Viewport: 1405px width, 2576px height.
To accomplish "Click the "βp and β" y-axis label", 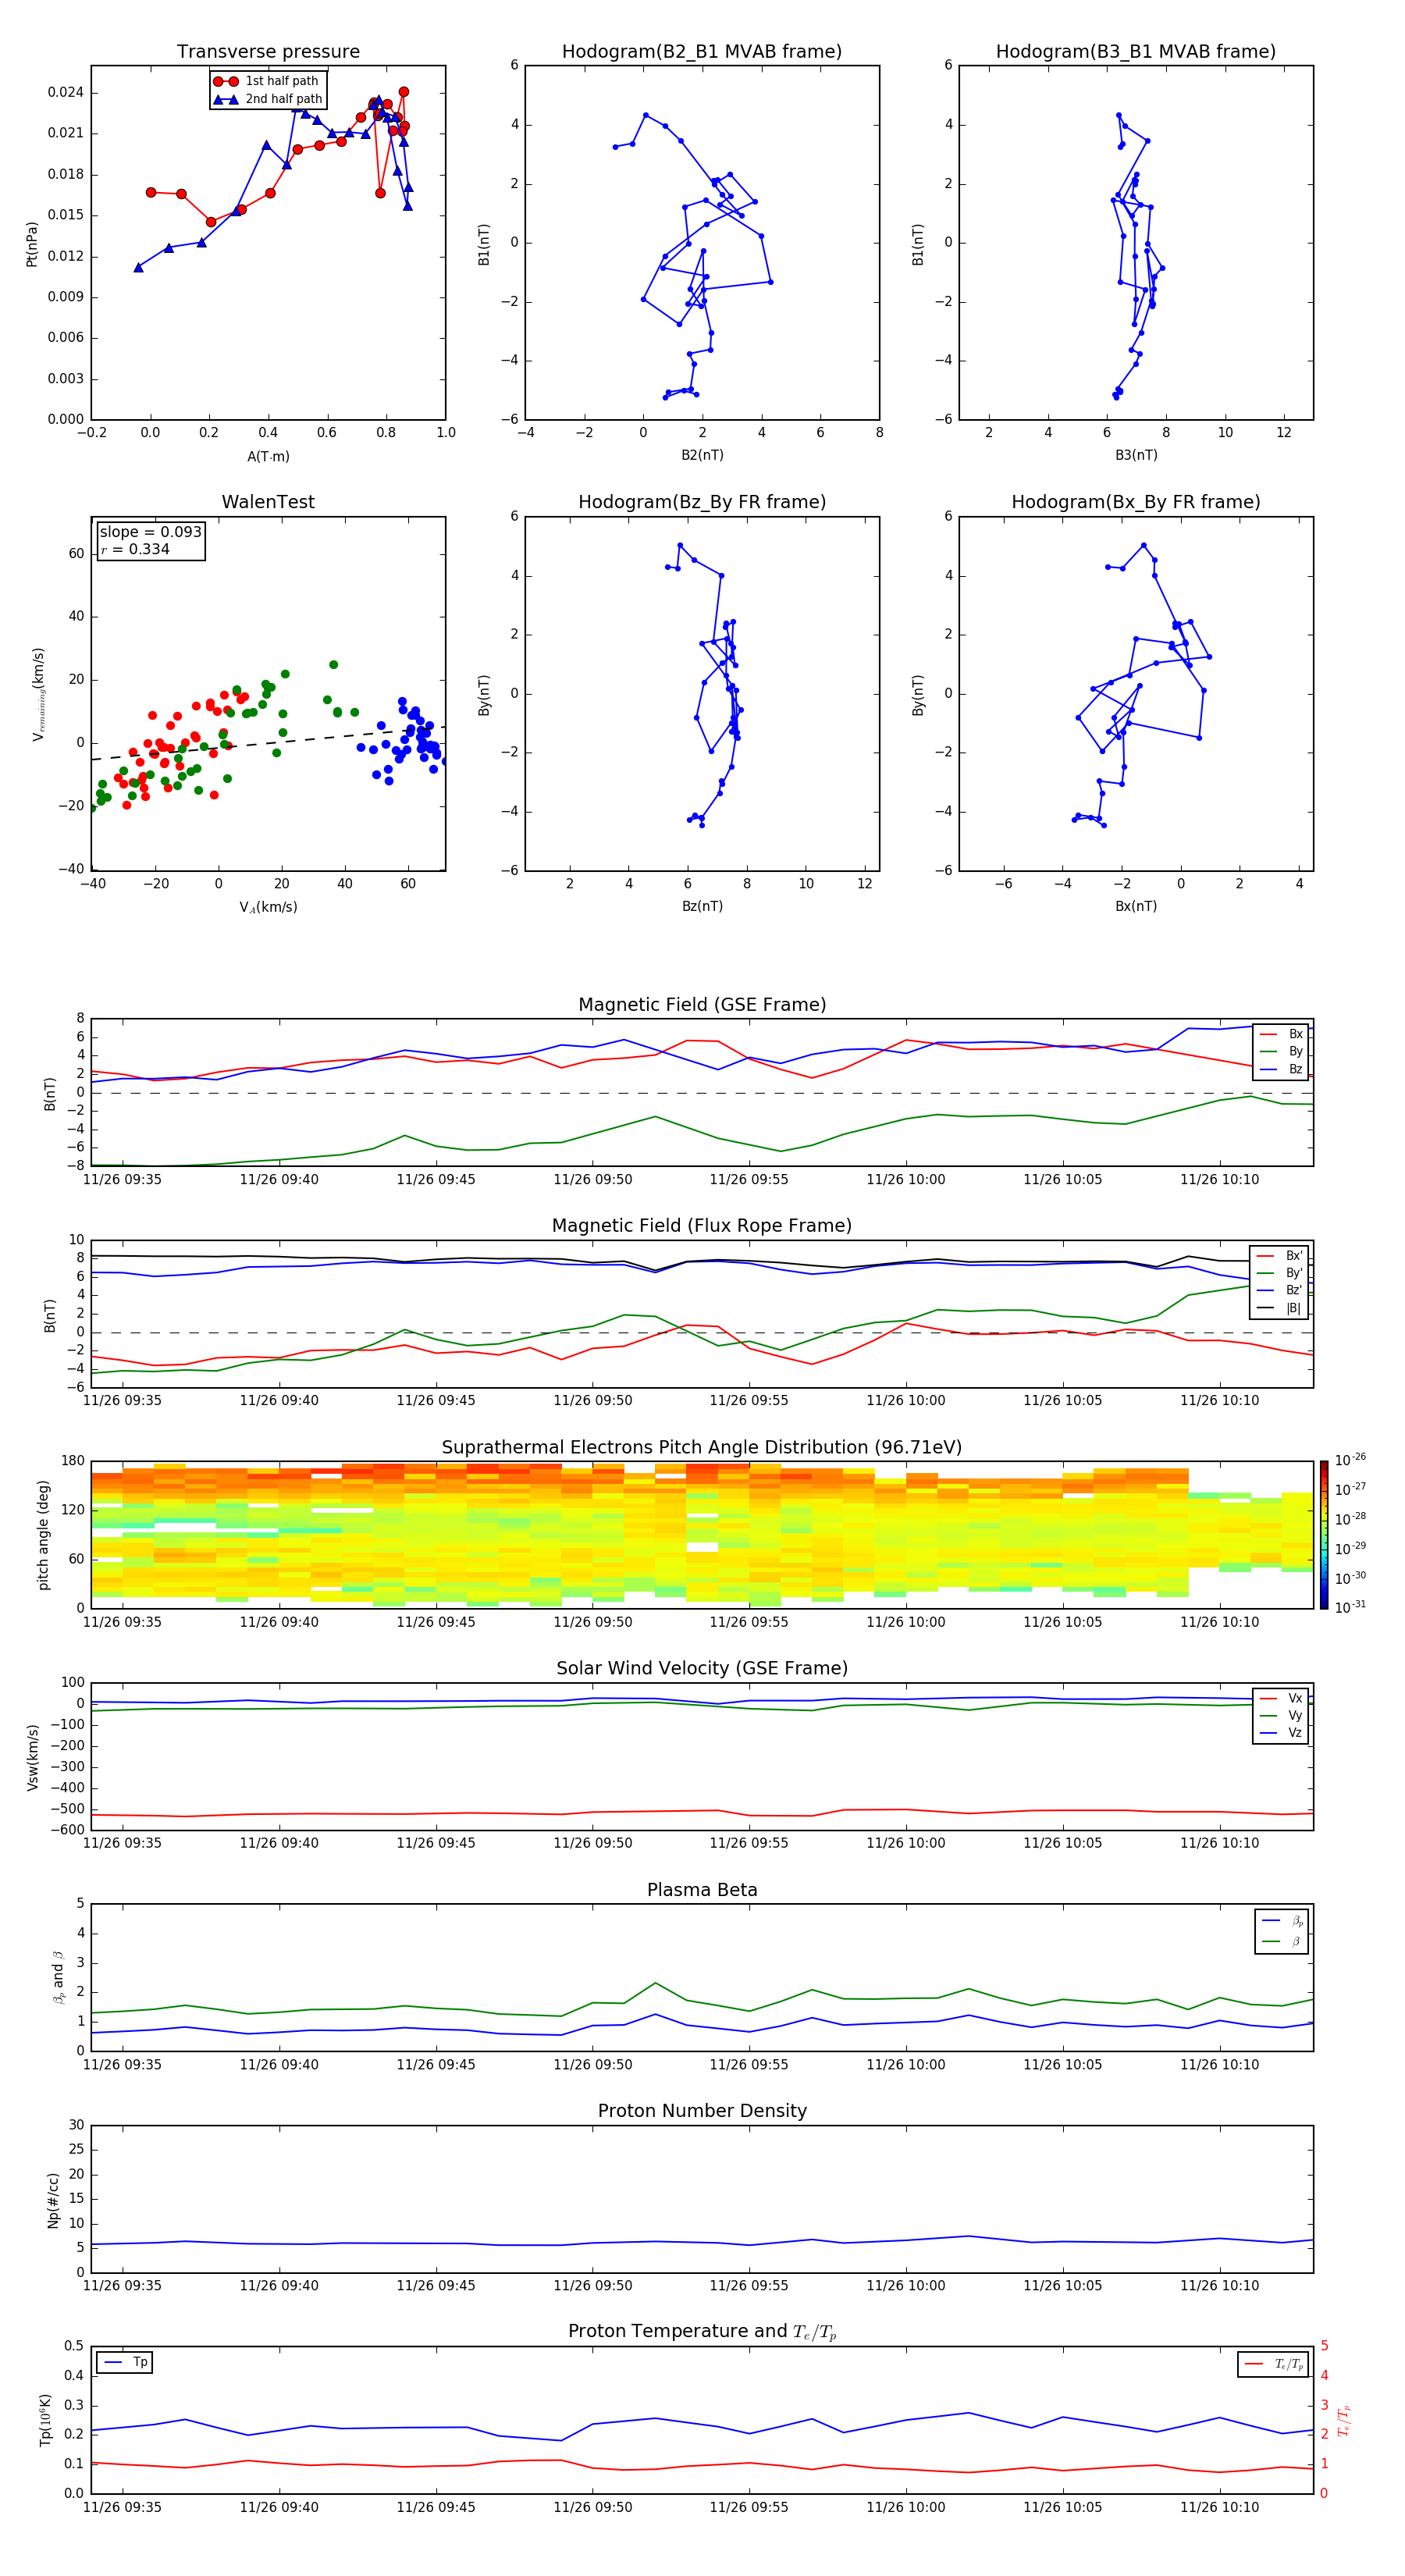I will [58, 1978].
